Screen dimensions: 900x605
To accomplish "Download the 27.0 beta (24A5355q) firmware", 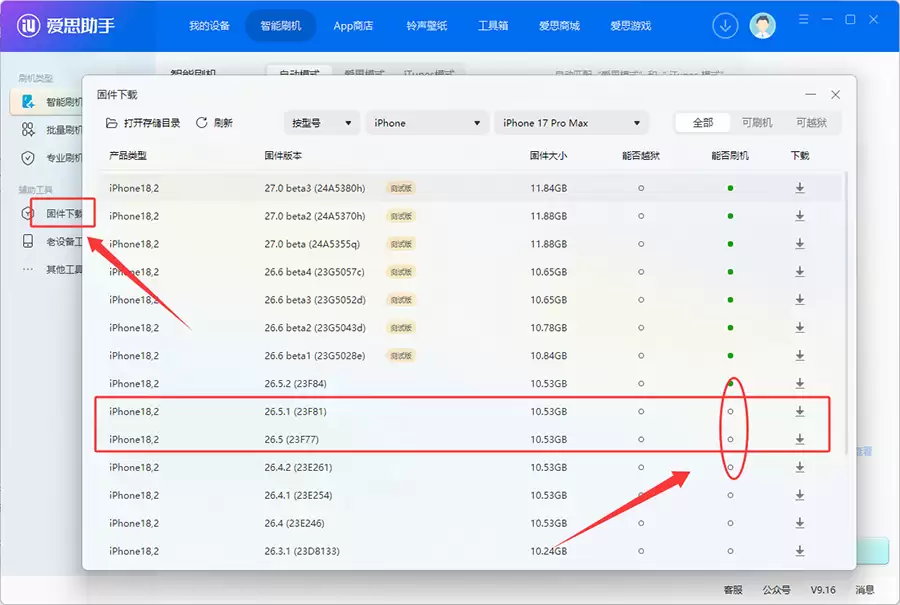I will pos(800,244).
